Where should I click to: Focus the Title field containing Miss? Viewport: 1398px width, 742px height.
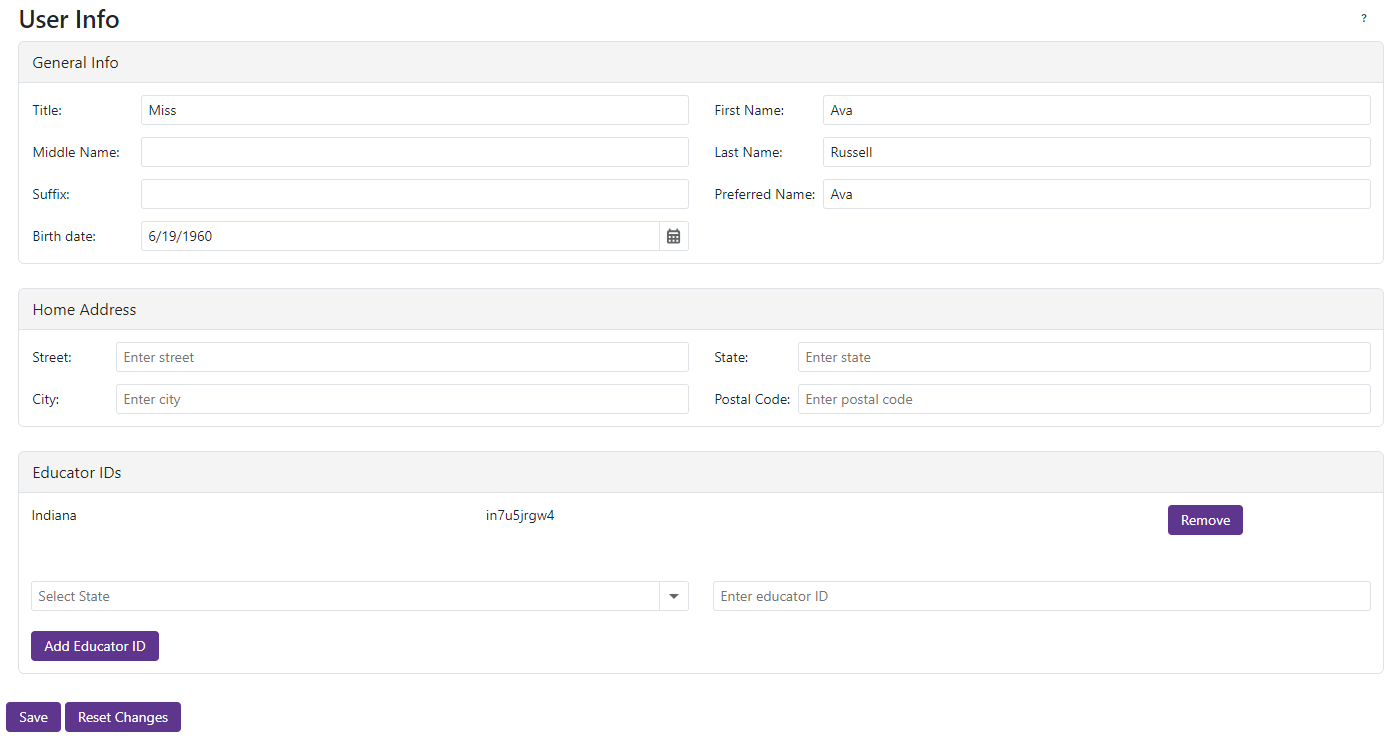pos(414,110)
